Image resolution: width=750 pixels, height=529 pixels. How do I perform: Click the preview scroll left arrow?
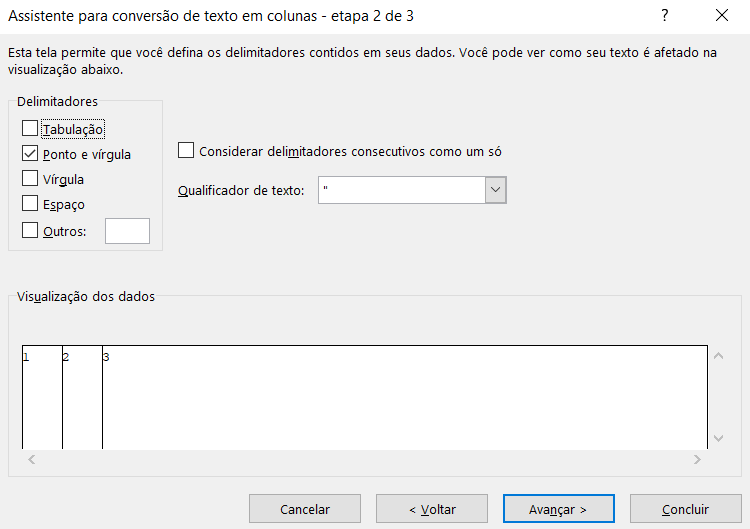(x=32, y=460)
